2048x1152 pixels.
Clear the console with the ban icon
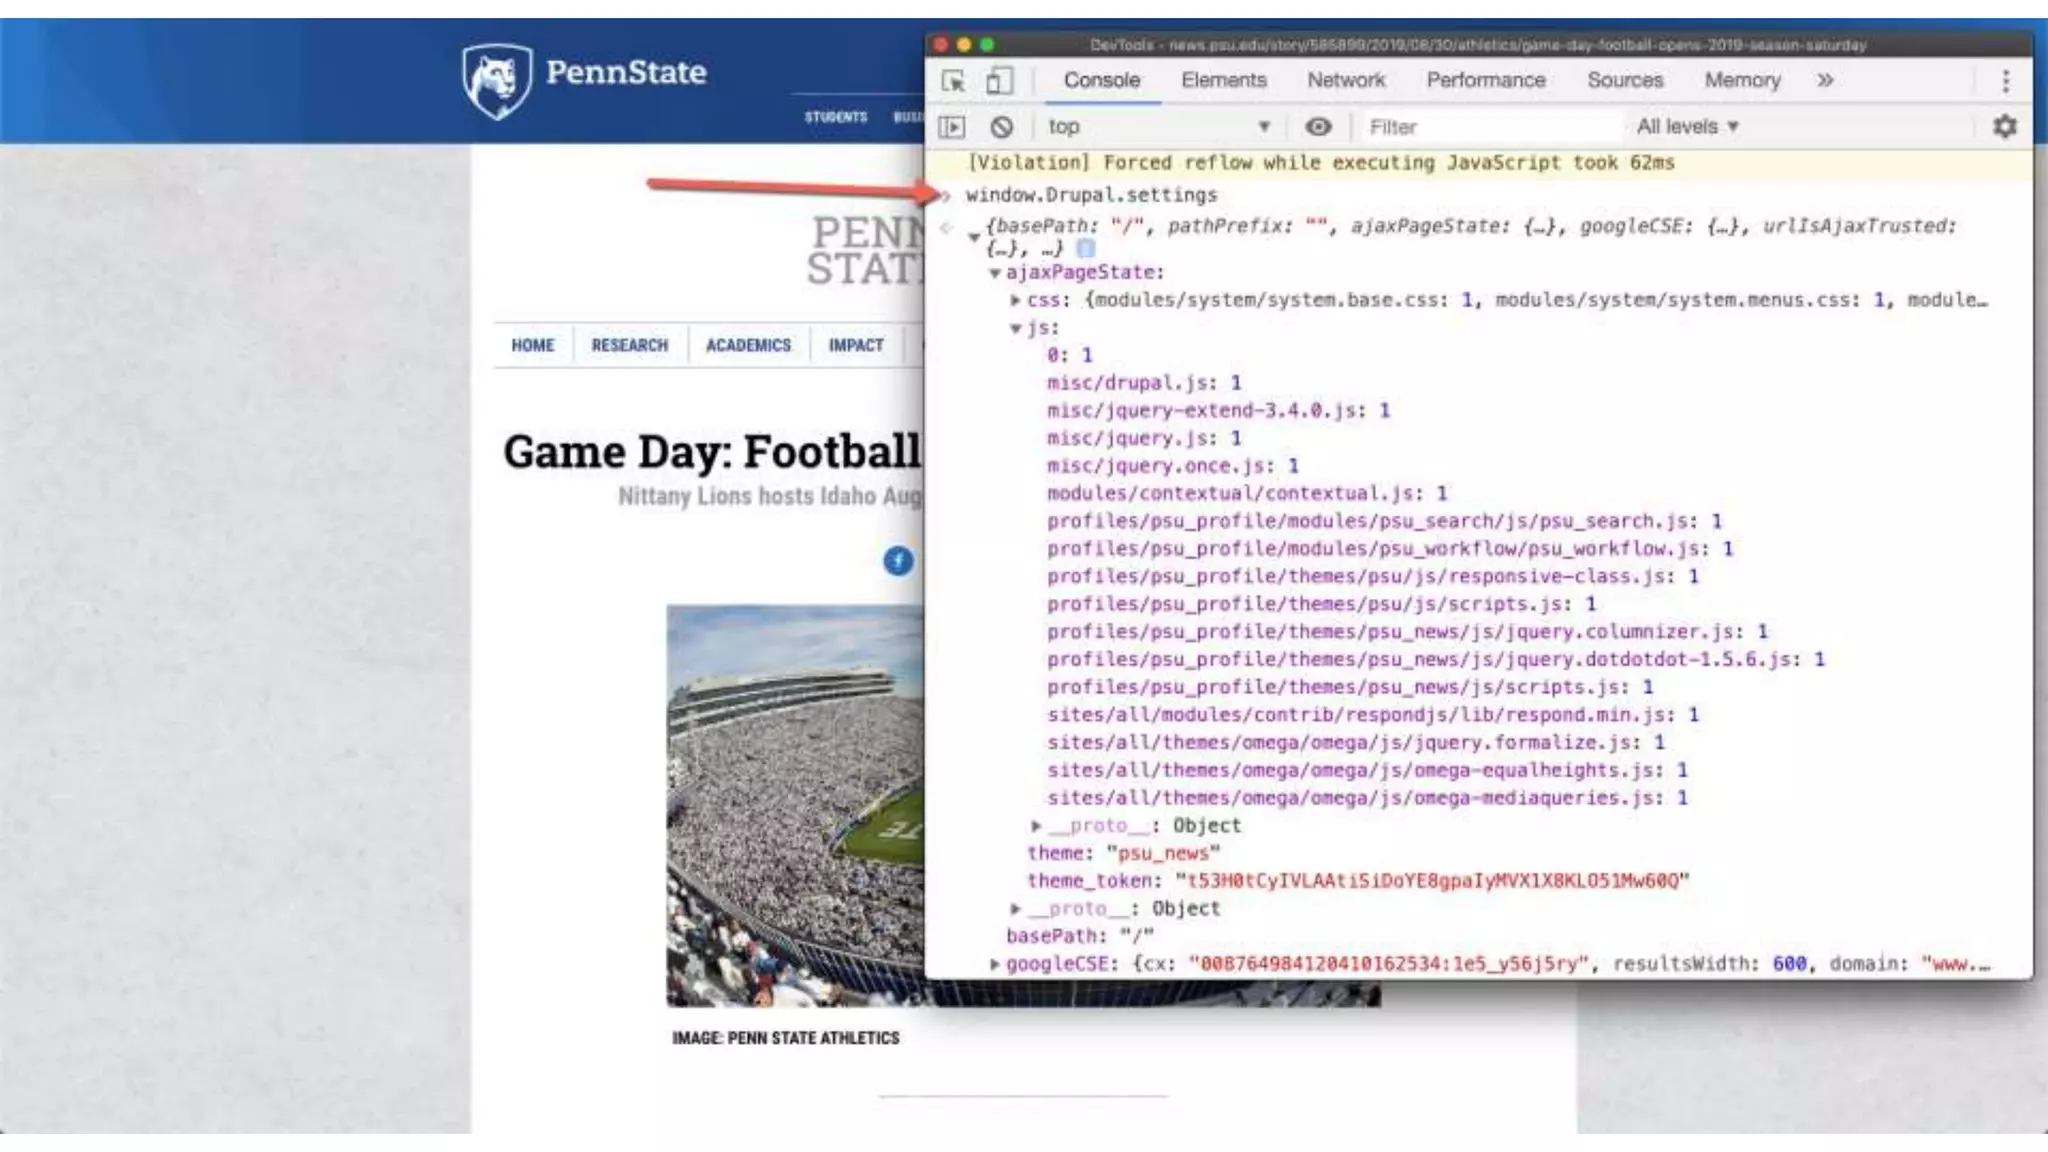(x=1001, y=127)
